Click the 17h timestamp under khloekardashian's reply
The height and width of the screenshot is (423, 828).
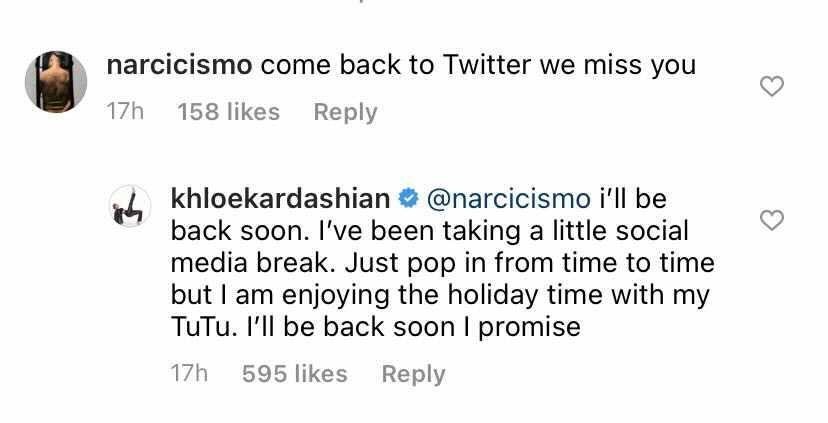tap(190, 374)
